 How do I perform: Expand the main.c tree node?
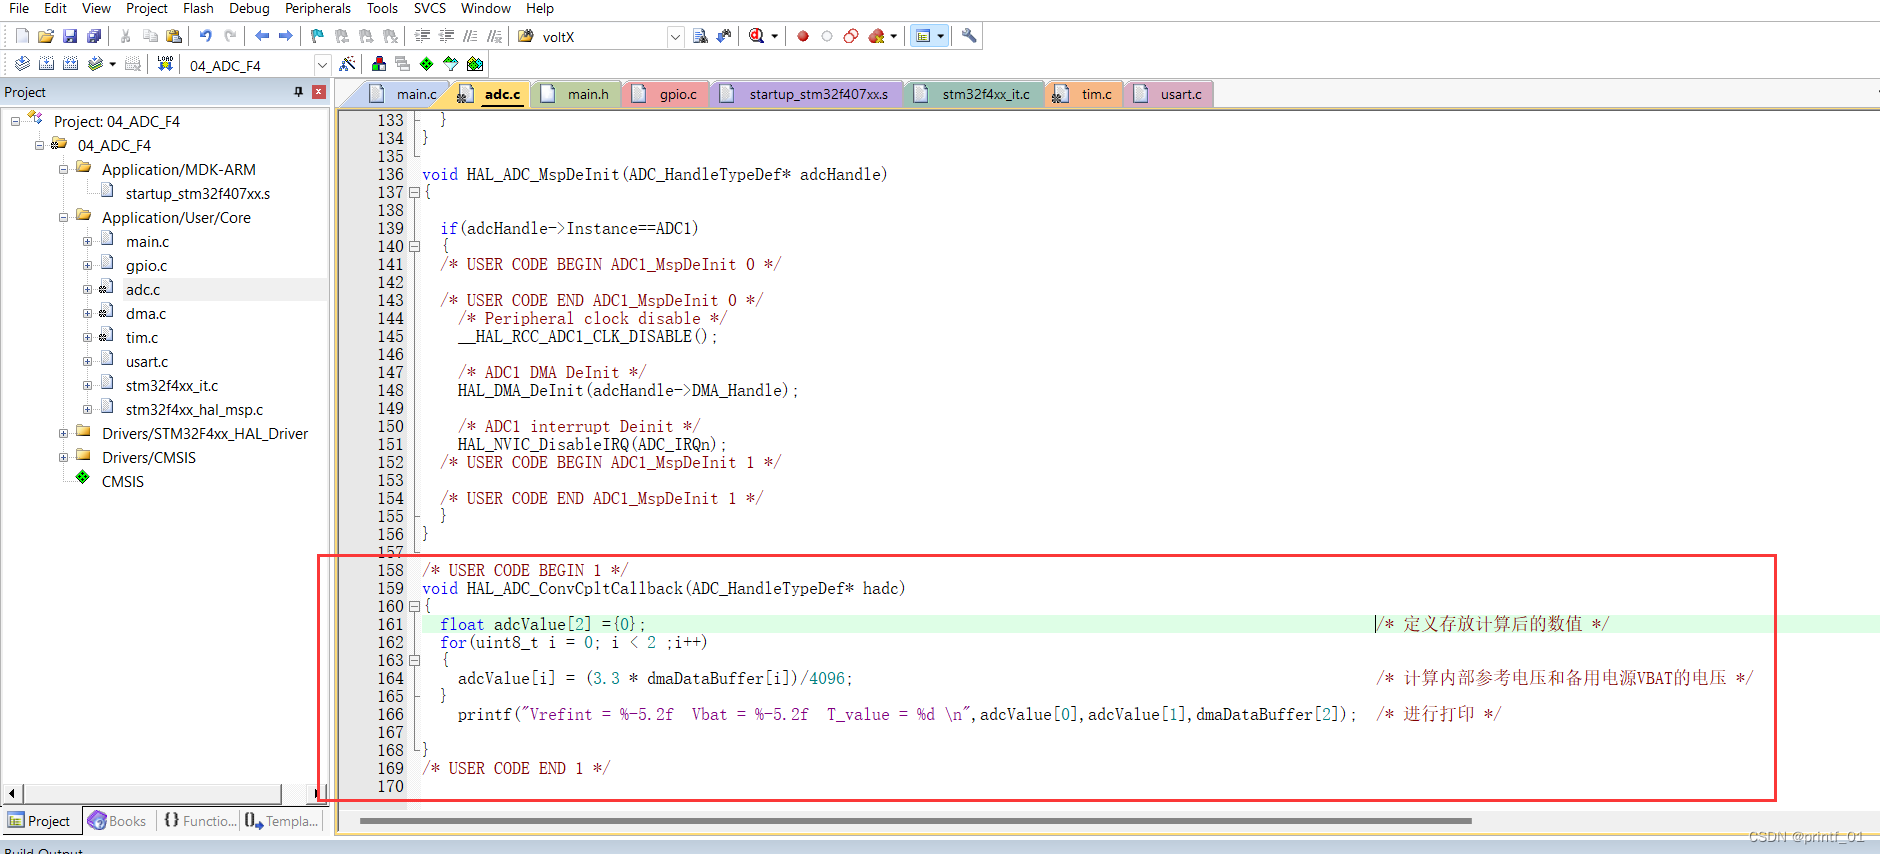[87, 241]
